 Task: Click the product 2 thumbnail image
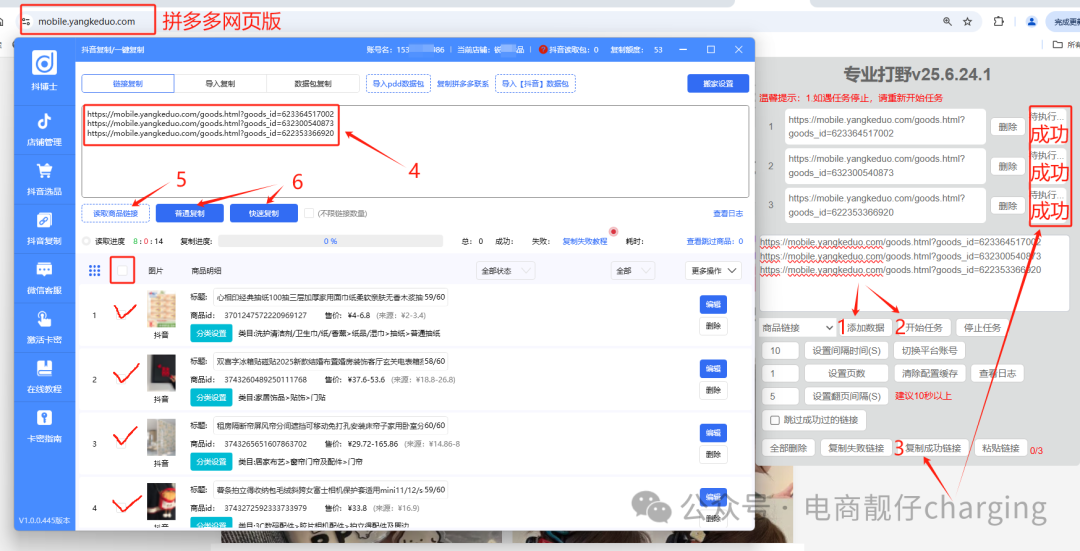click(161, 373)
